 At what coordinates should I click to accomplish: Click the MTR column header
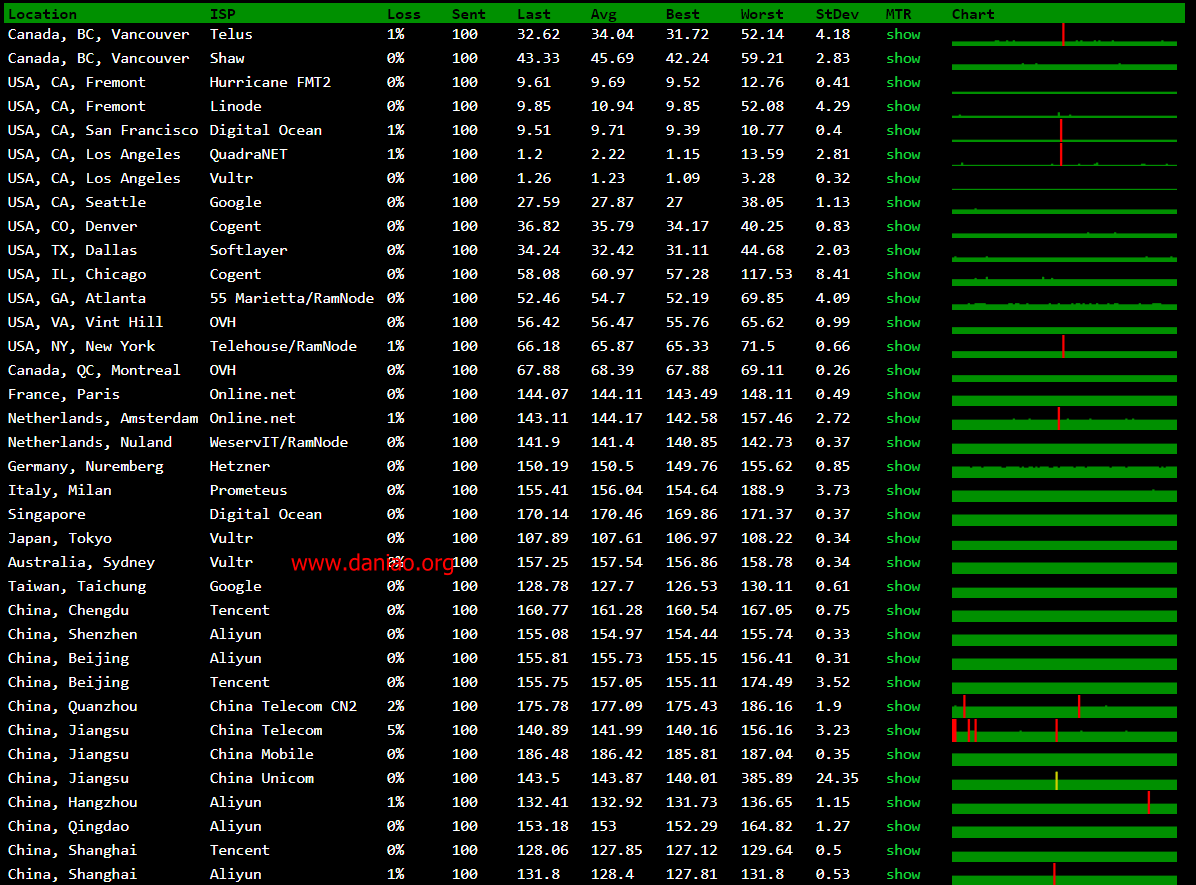899,14
